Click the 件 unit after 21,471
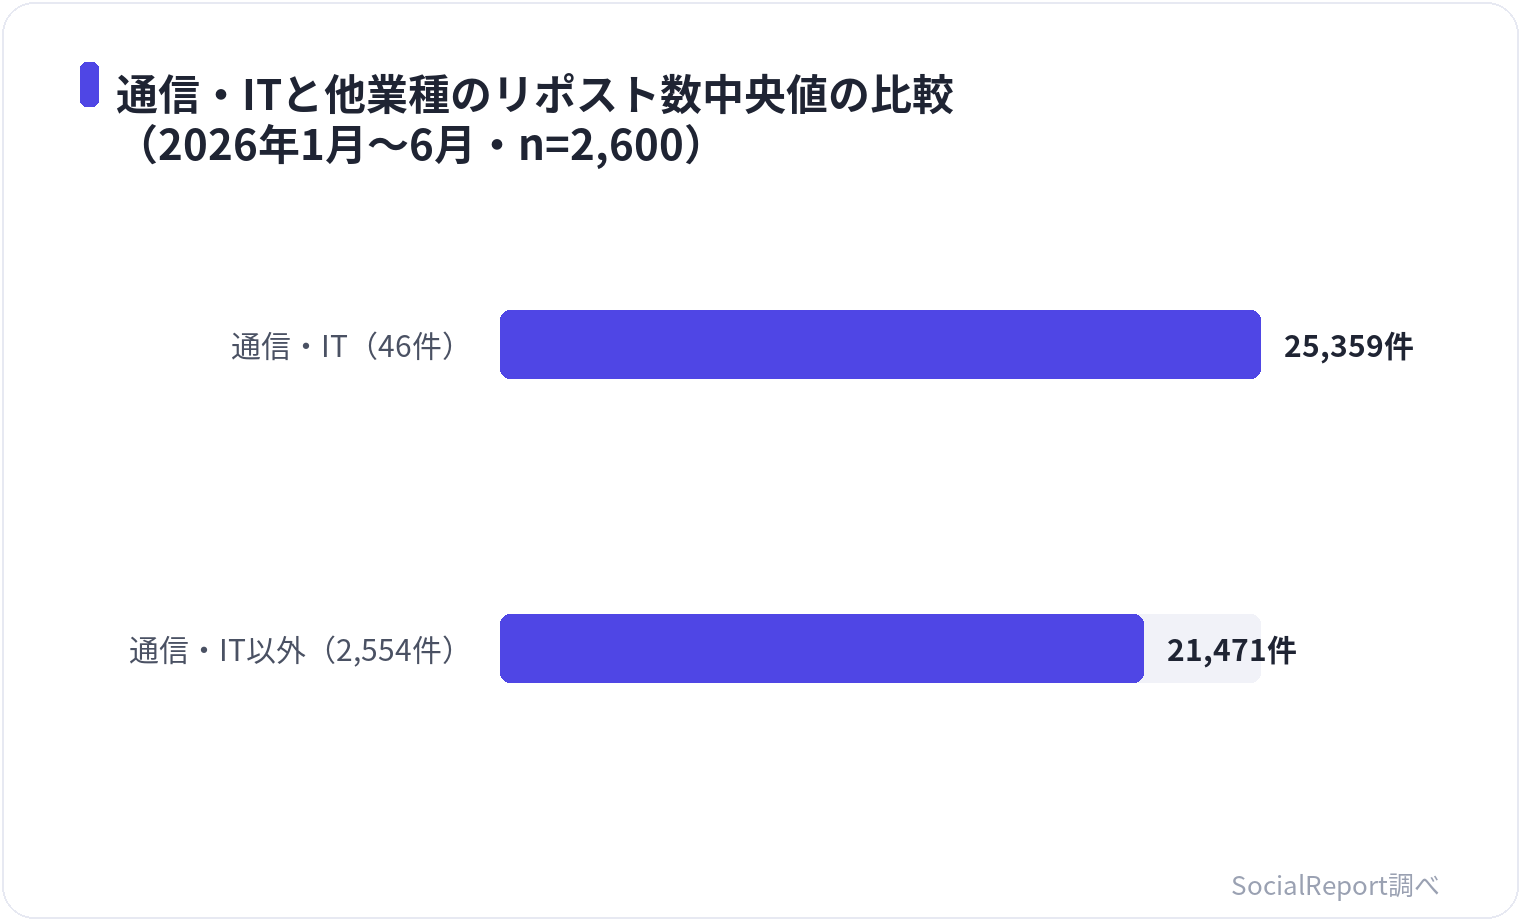The image size is (1520, 920). tap(1281, 650)
